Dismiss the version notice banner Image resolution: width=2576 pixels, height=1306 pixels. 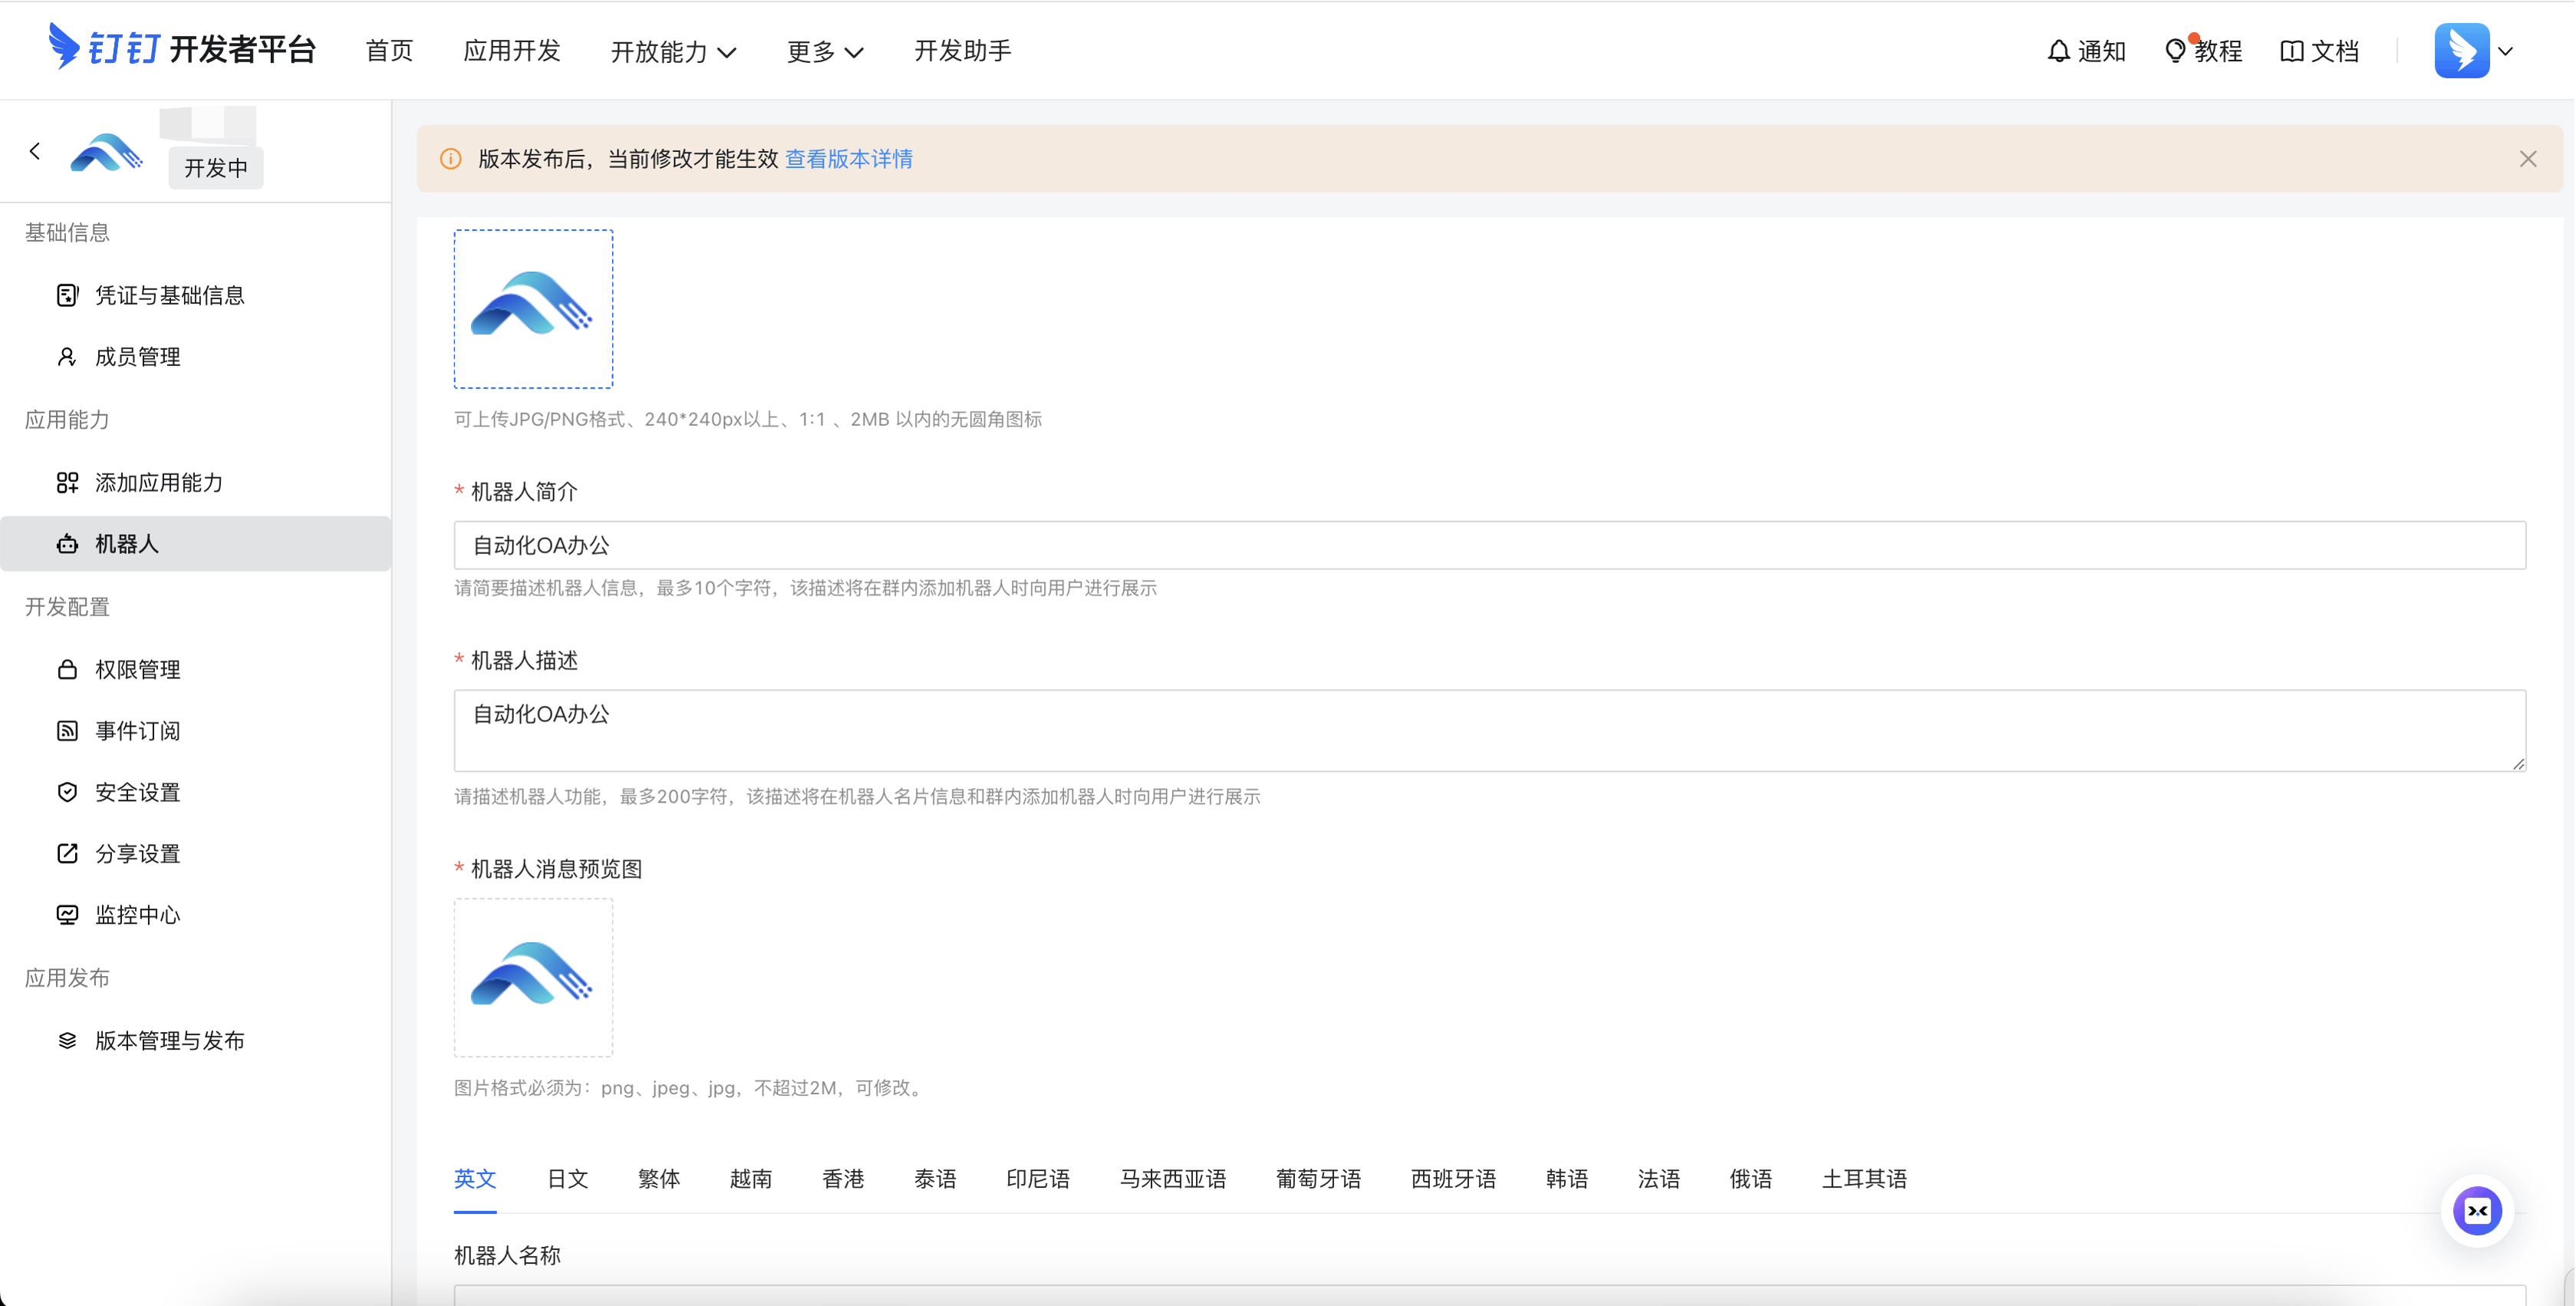2528,158
